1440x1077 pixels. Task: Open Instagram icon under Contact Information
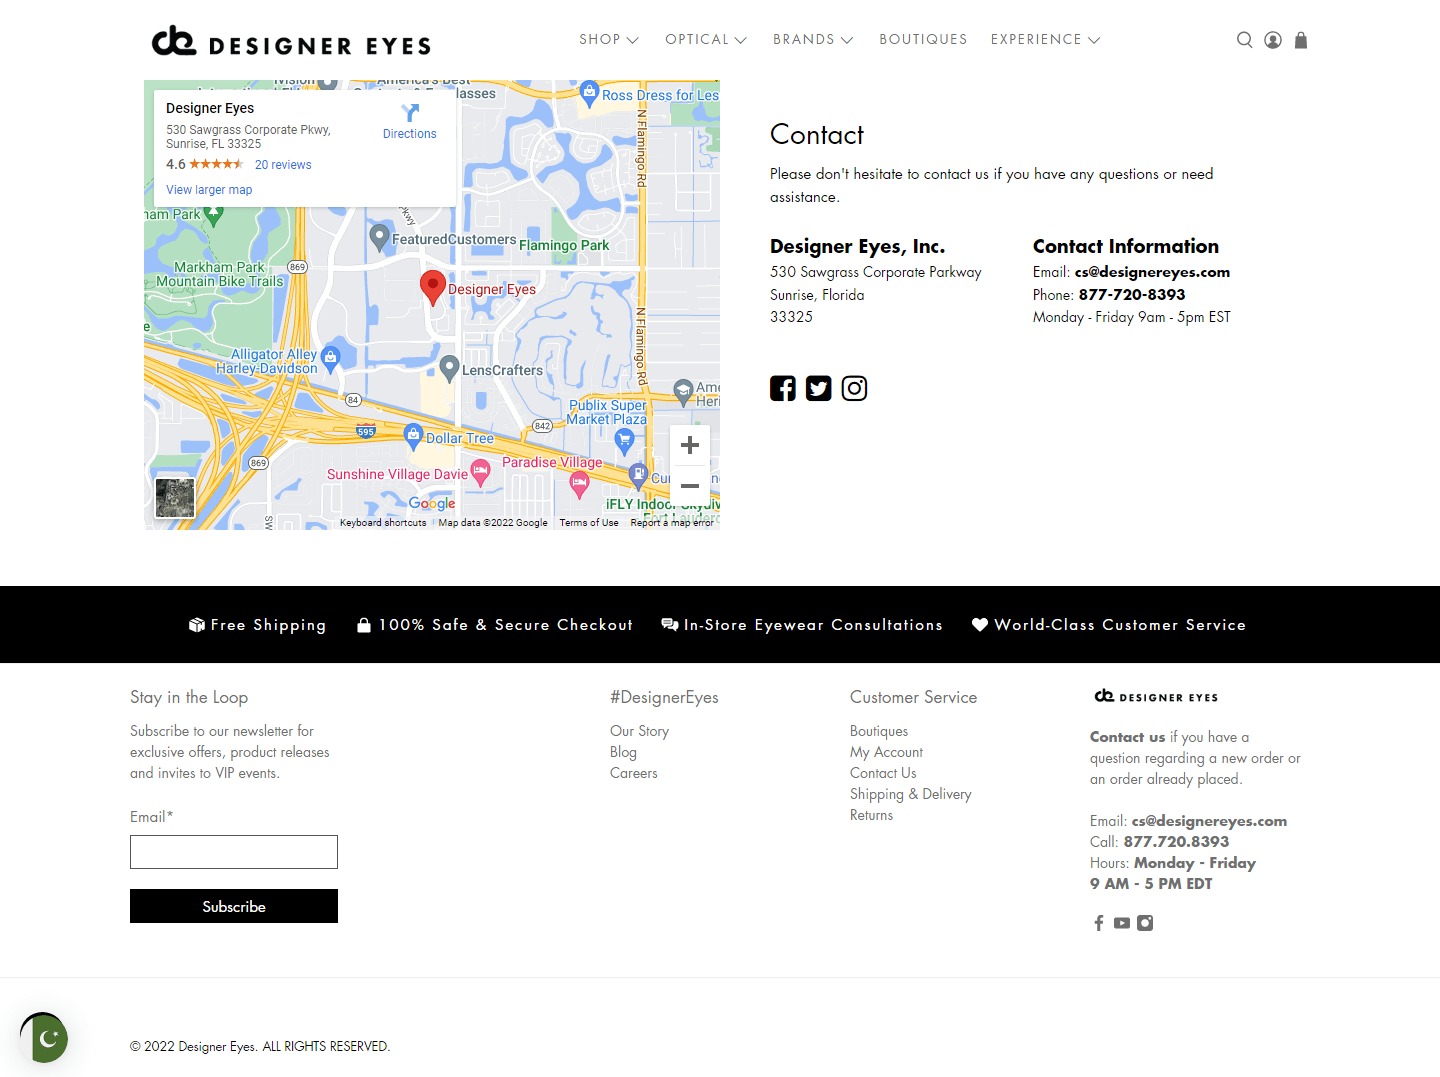tap(854, 388)
